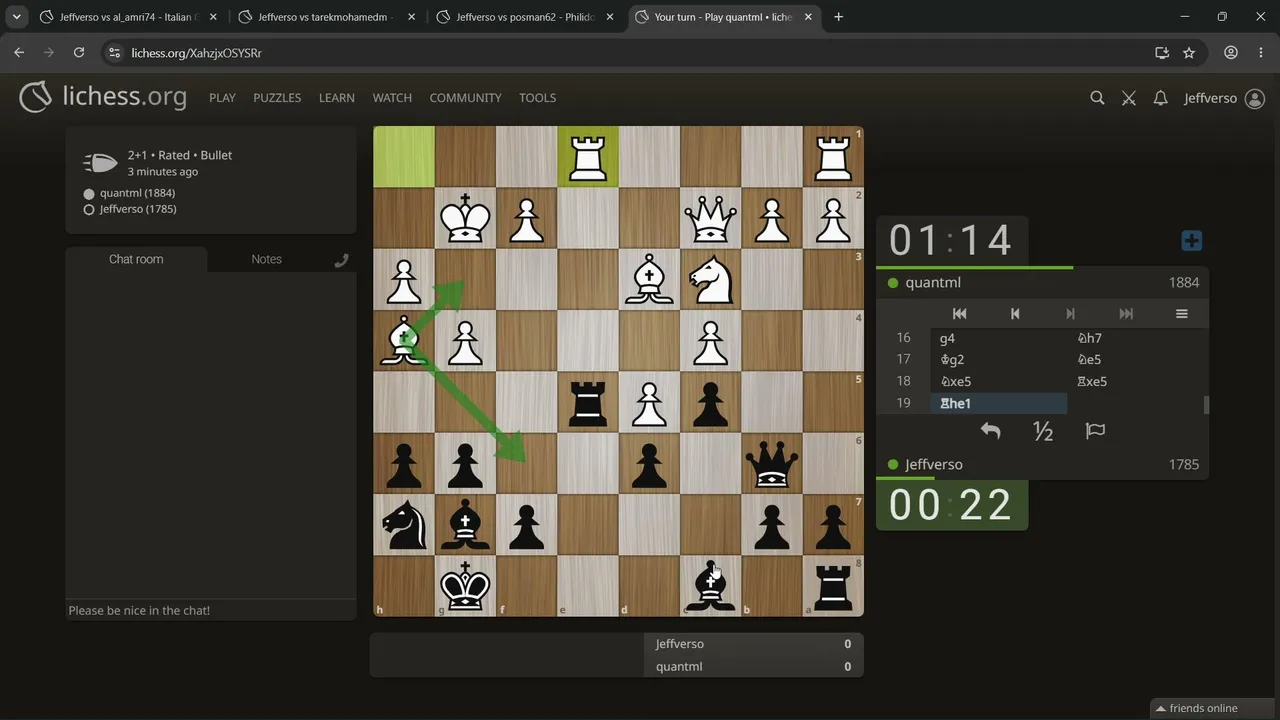Step forward one move in the move list

1070,314
